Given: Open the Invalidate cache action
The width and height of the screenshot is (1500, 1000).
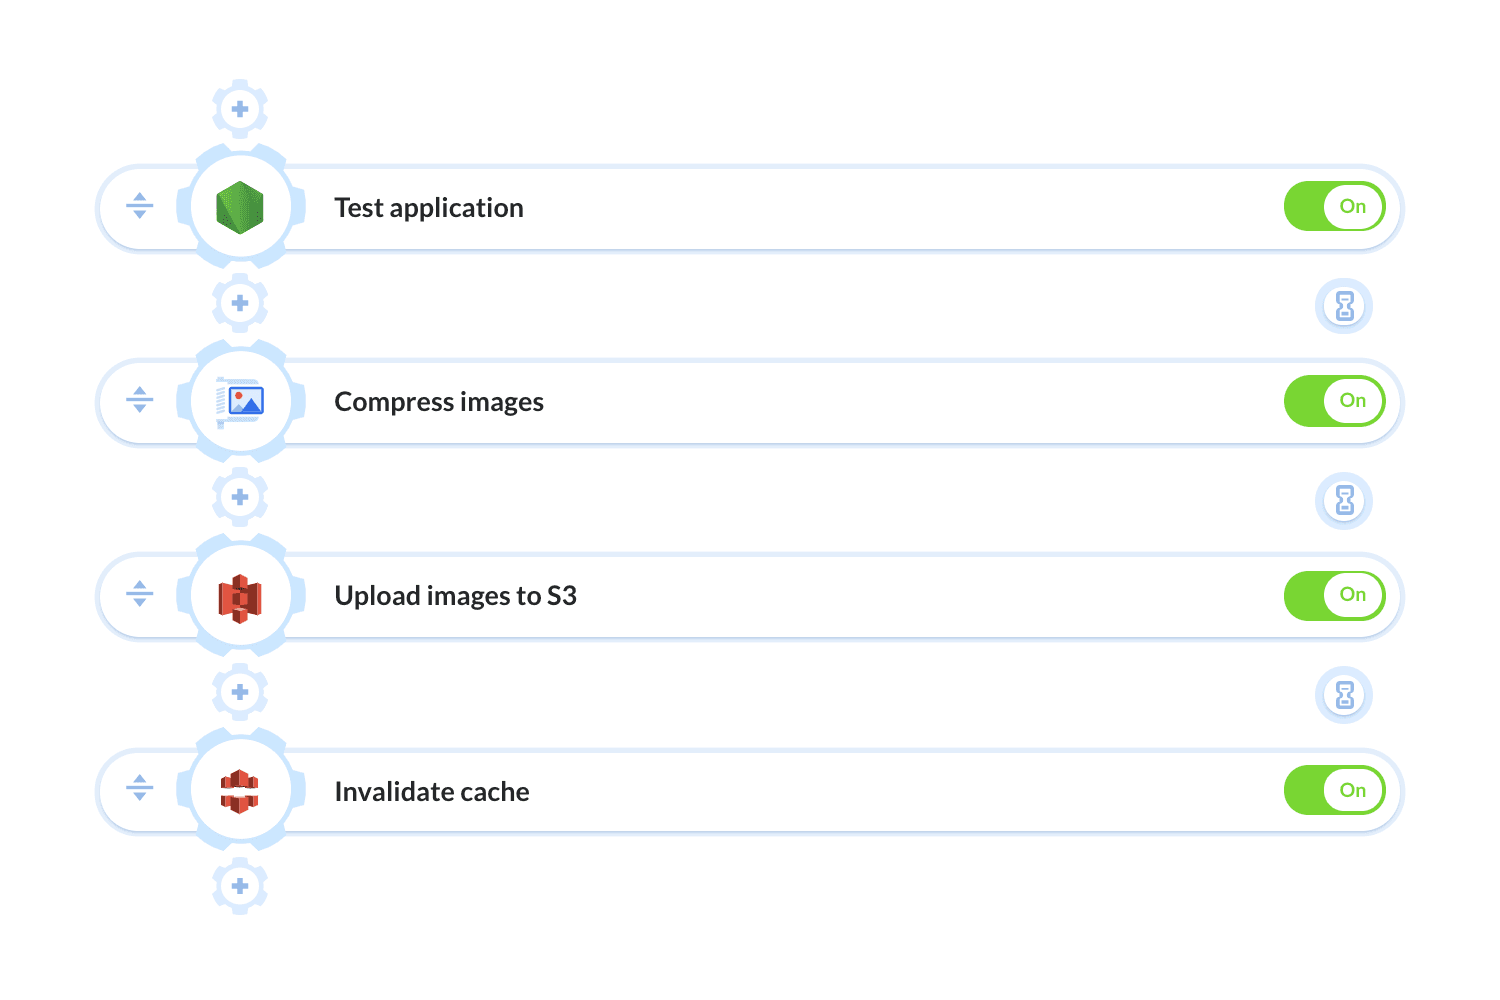Looking at the screenshot, I should coord(432,792).
